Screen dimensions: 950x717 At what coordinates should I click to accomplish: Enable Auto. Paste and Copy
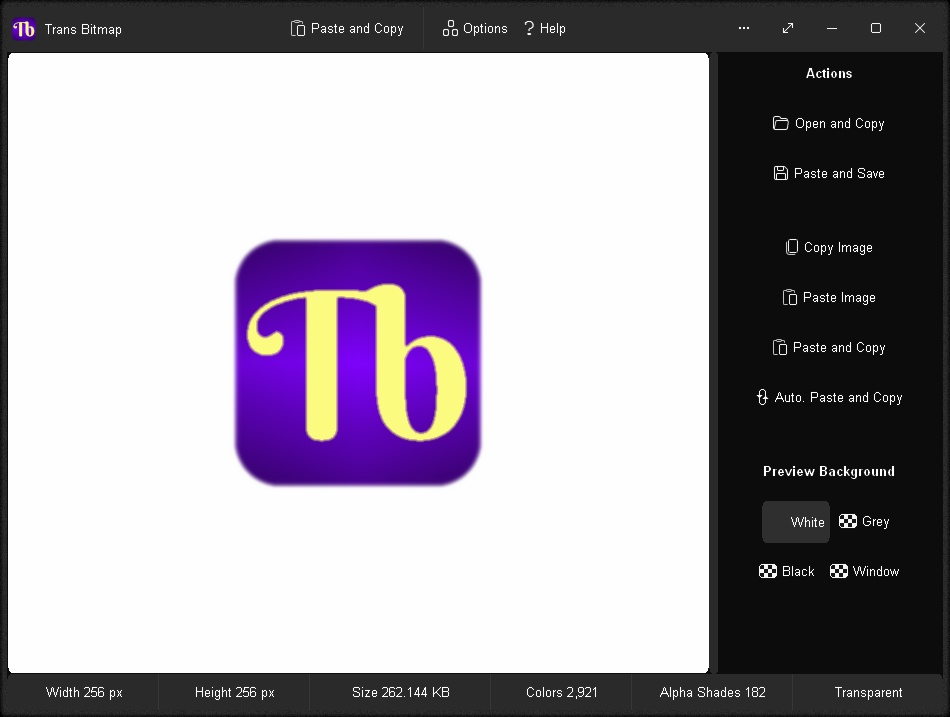[829, 398]
